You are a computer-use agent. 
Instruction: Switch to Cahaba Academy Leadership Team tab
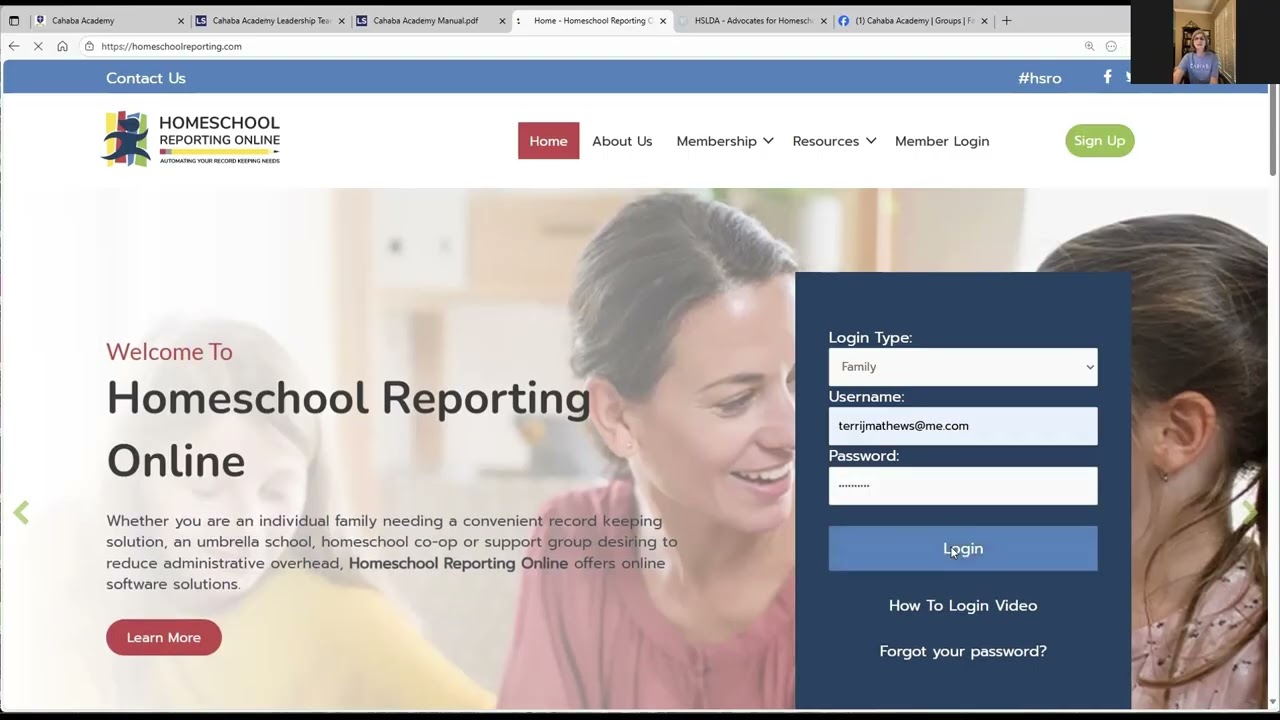[270, 21]
